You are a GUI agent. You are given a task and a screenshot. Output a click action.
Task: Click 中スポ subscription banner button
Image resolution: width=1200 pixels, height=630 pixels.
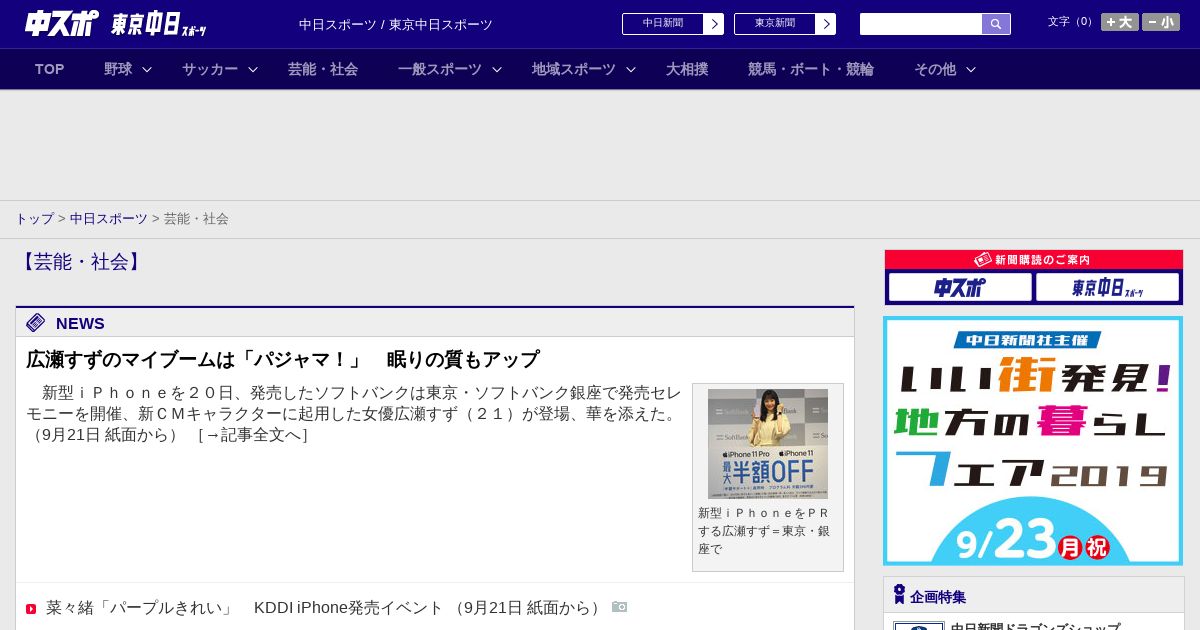(x=960, y=287)
